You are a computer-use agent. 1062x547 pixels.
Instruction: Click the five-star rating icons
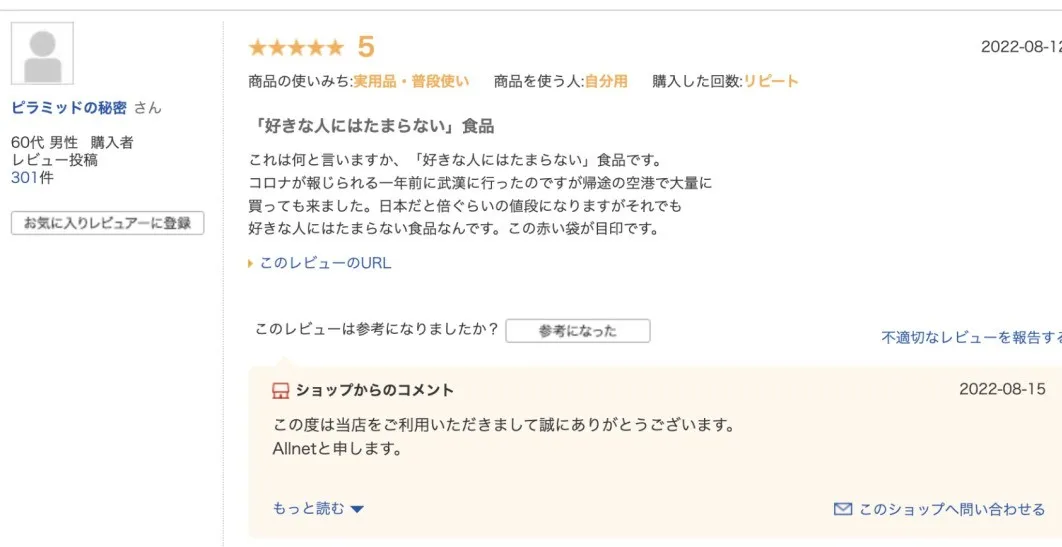(x=296, y=47)
